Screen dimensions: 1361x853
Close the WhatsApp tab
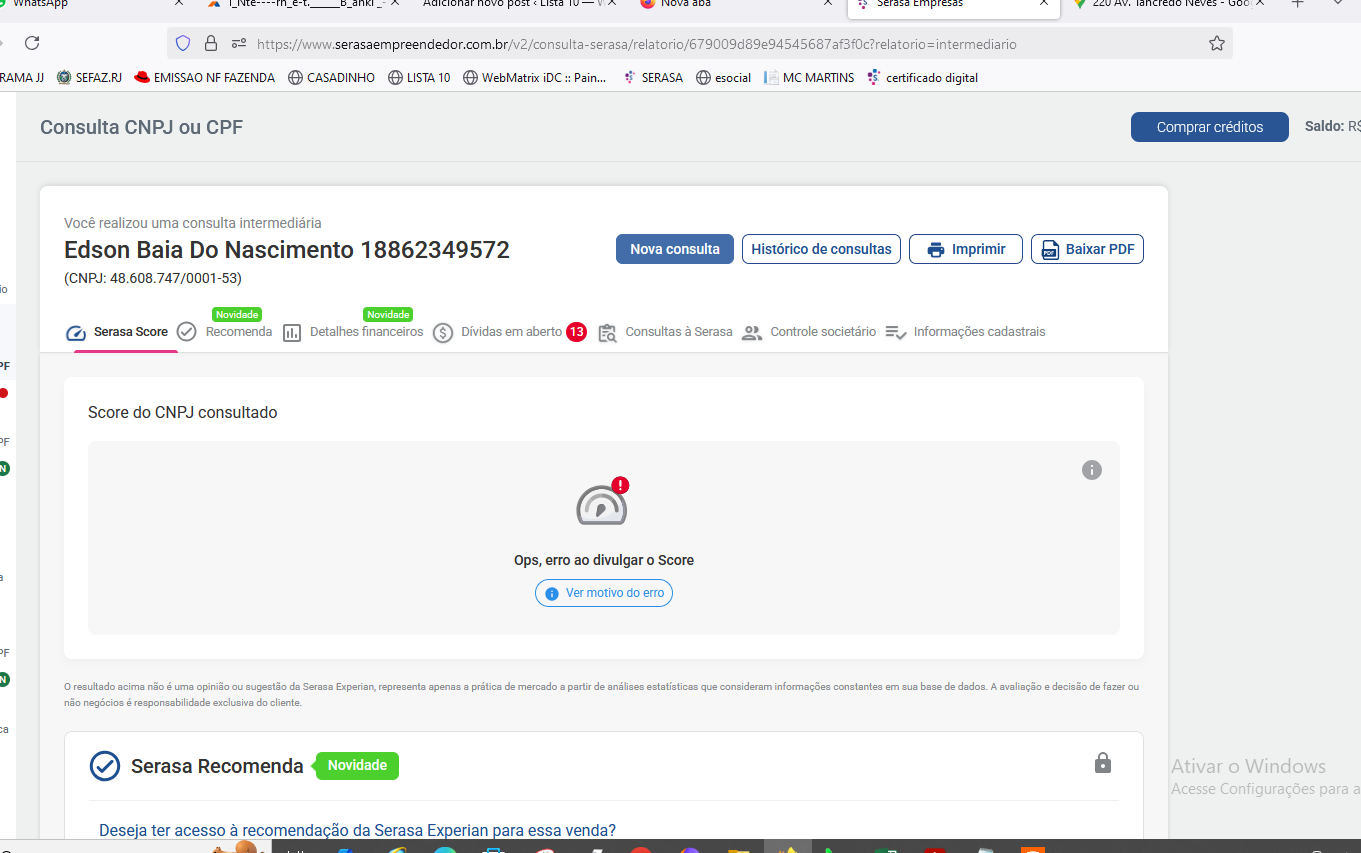coord(179,4)
